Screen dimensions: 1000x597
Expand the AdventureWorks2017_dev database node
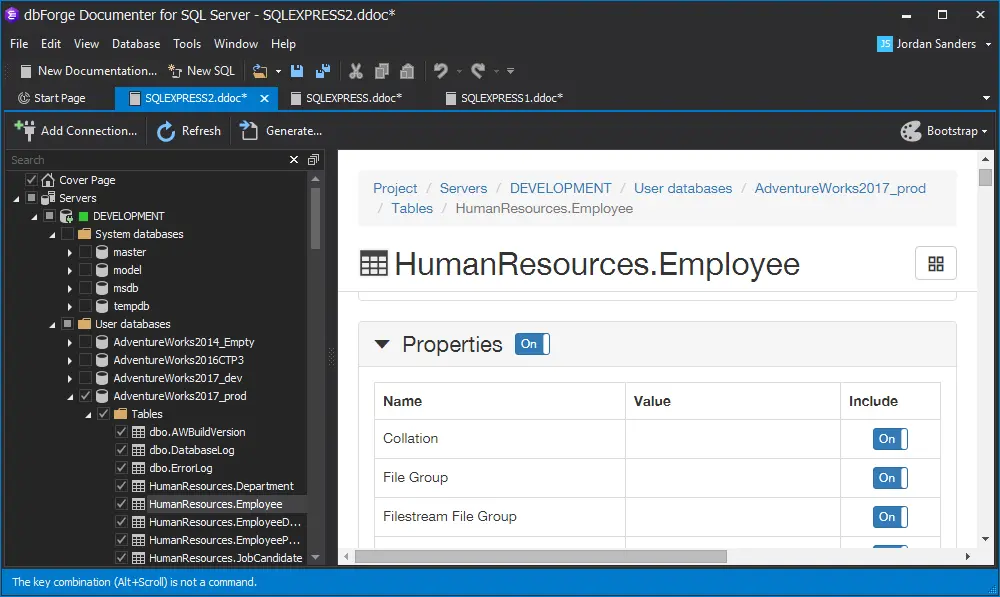coord(70,378)
